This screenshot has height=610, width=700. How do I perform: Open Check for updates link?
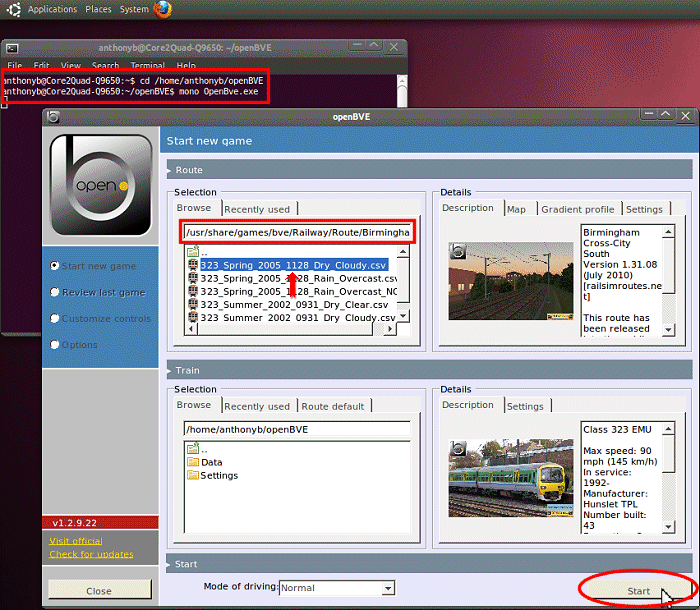91,554
